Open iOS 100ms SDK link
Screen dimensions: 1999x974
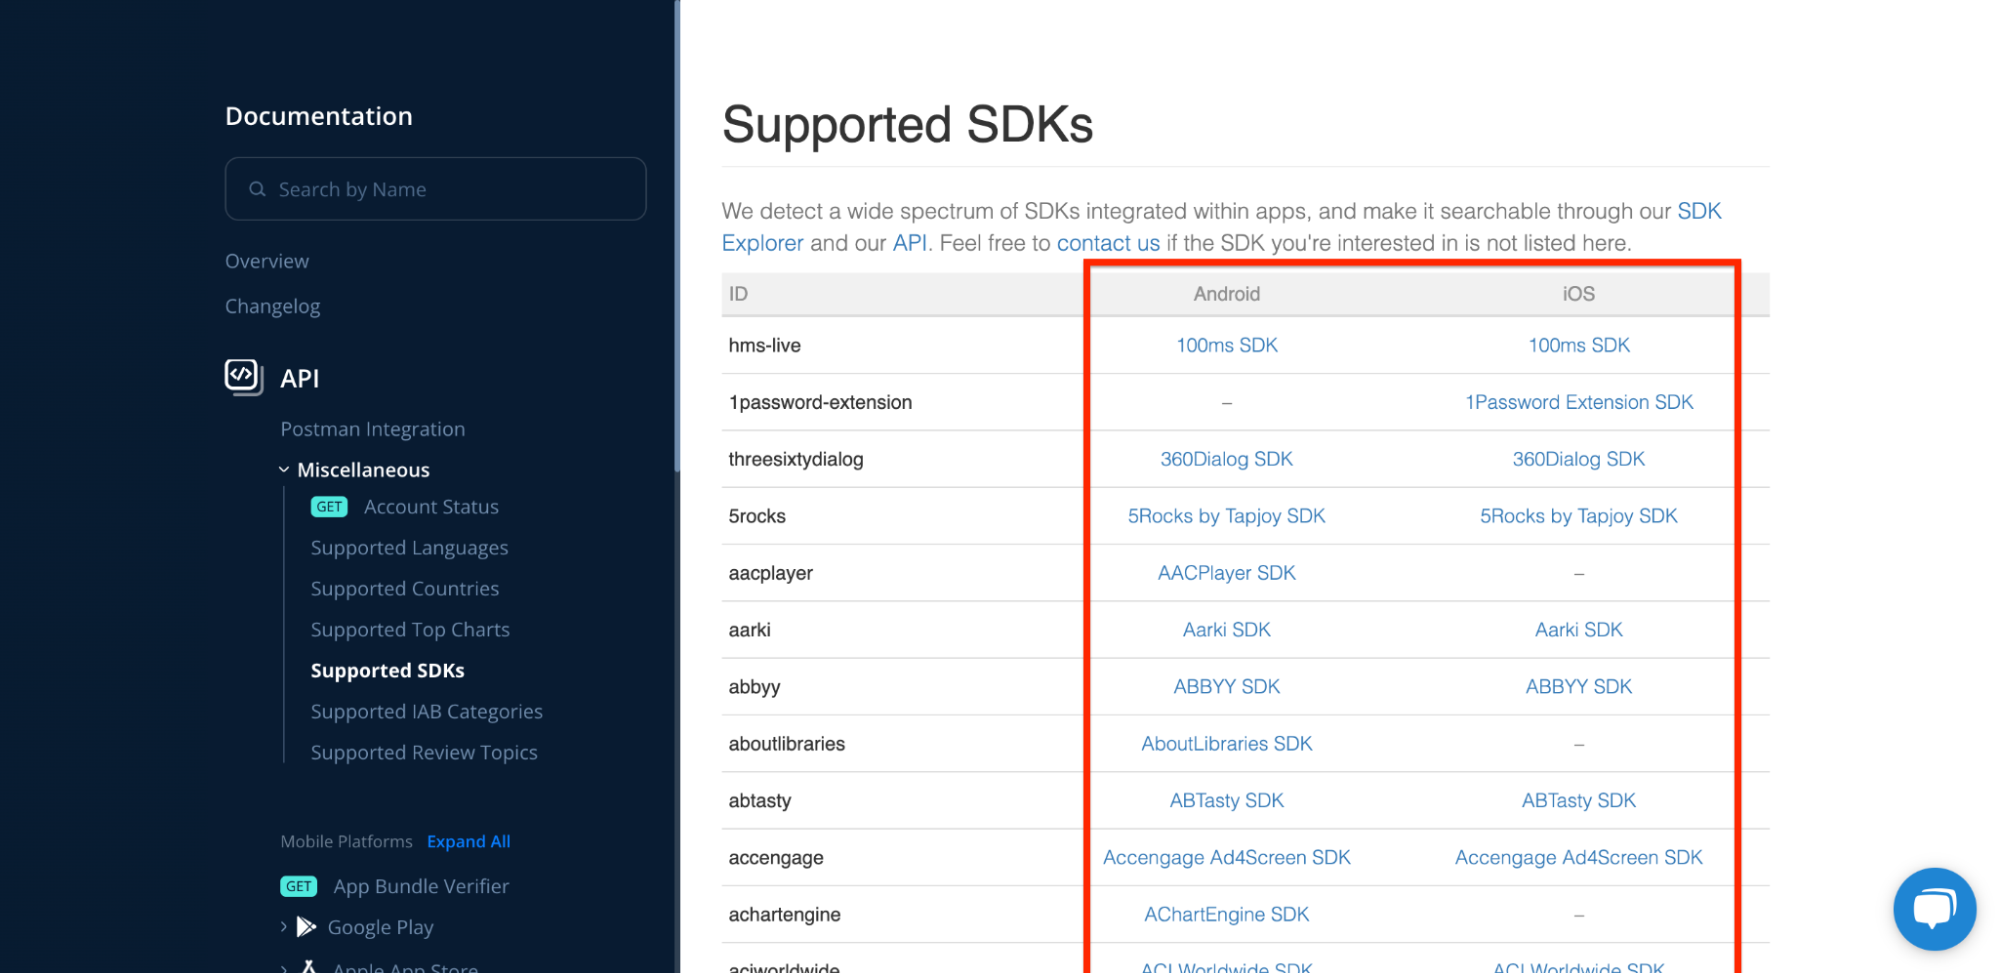click(x=1579, y=345)
